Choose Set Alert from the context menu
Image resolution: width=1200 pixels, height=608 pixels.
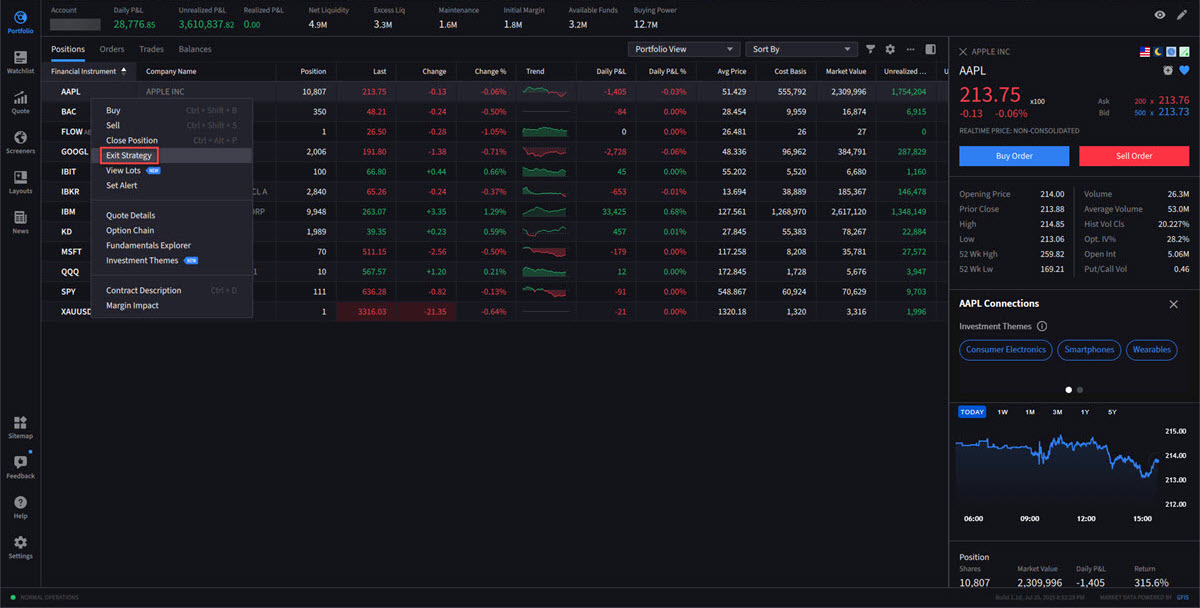(171, 186)
